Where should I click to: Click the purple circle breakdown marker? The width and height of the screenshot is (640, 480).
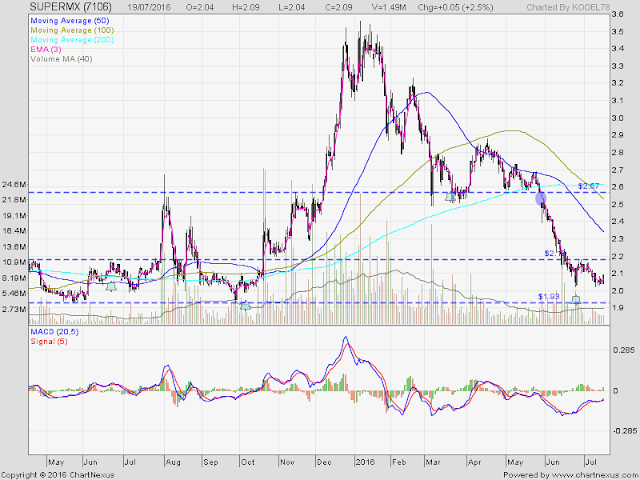(x=540, y=198)
